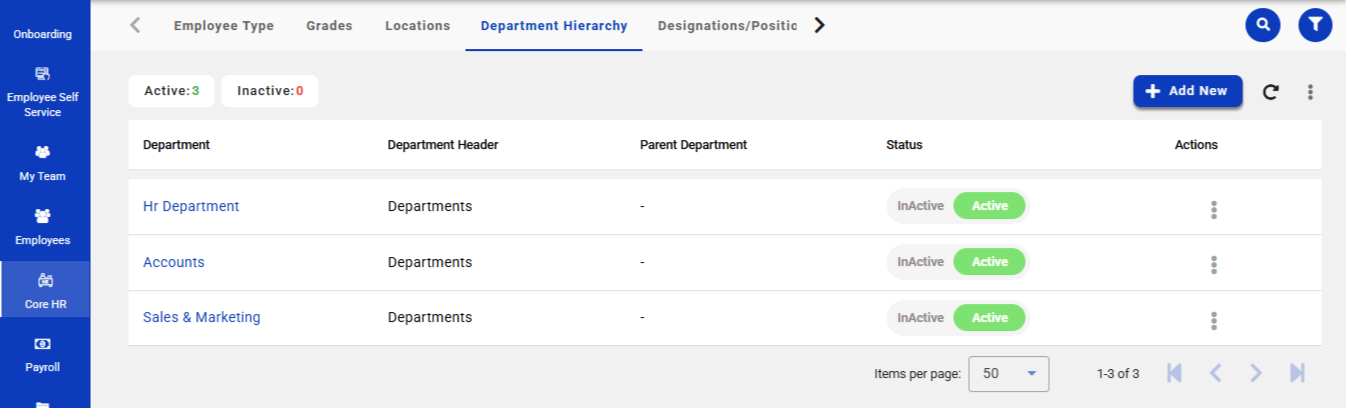Viewport: 1346px width, 408px height.
Task: Set Hr Department status to InActive
Action: (x=920, y=206)
